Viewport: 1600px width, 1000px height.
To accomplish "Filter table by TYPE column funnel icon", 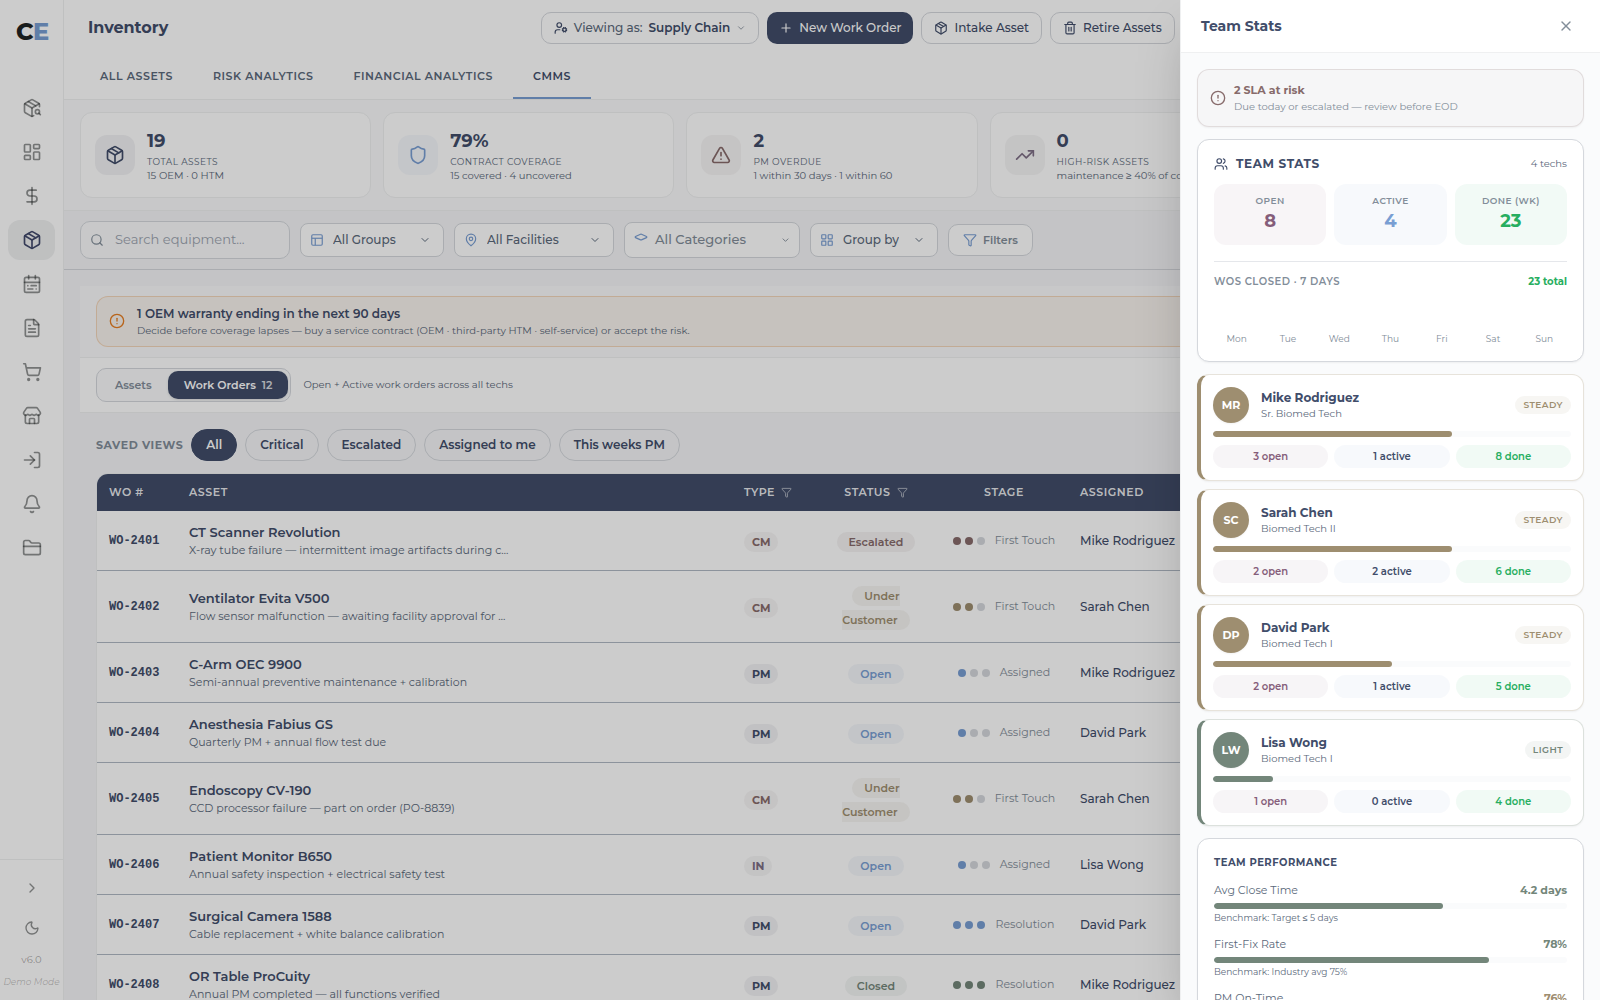I will [787, 493].
